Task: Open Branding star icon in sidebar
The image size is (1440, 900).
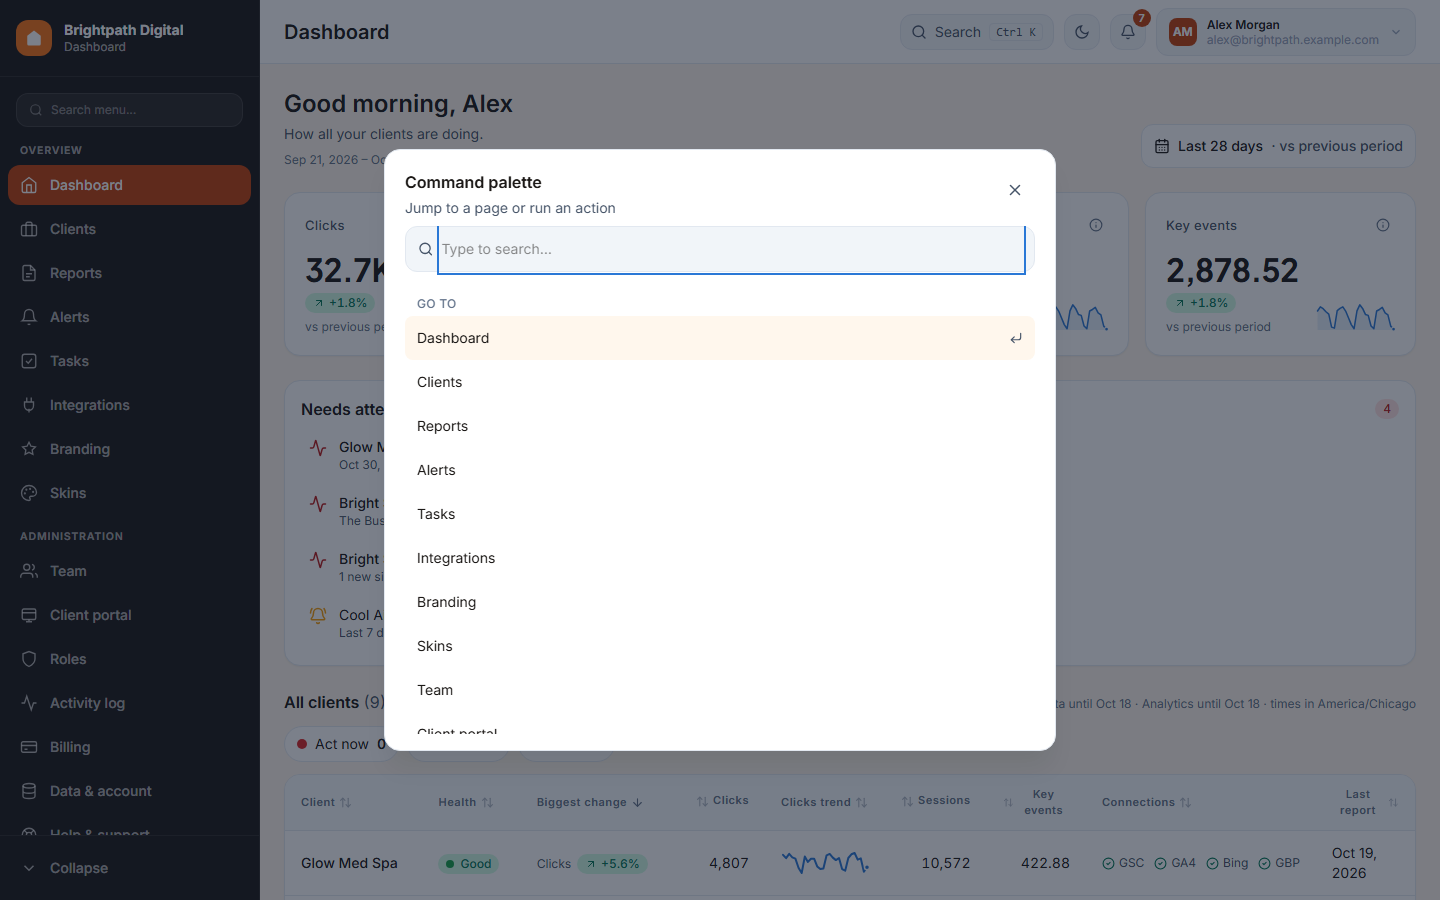Action: (29, 449)
